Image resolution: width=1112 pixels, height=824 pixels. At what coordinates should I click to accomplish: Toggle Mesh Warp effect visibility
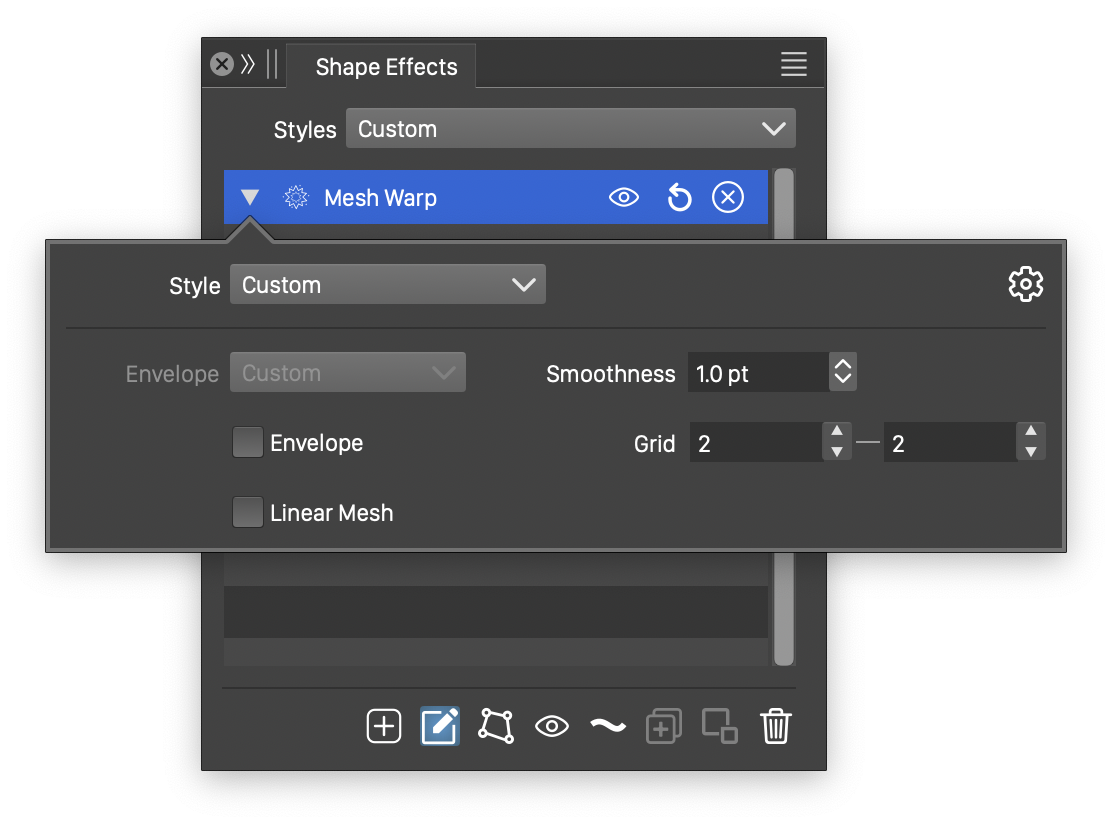[x=624, y=198]
